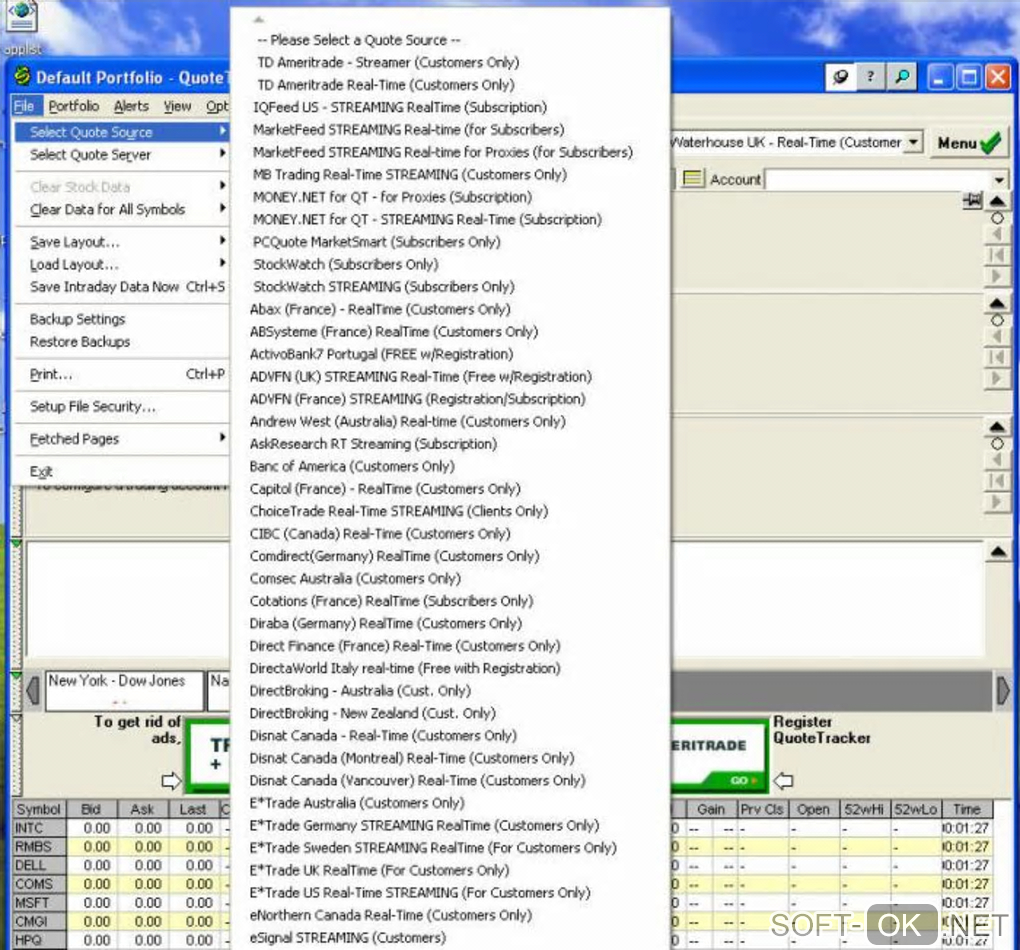Image resolution: width=1020 pixels, height=950 pixels.
Task: Click forward arrow in topmost right panel
Action: tap(996, 277)
